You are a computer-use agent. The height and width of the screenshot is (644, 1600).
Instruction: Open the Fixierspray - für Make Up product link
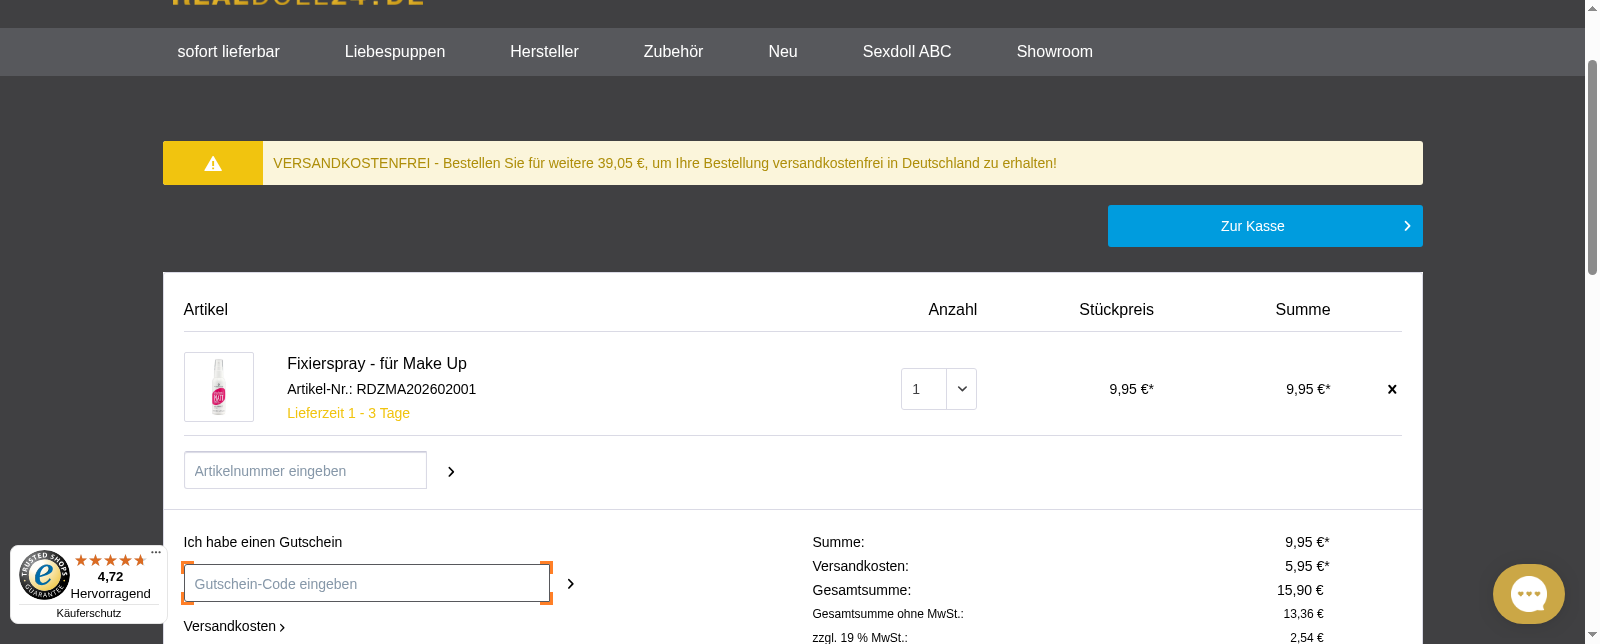(x=377, y=364)
